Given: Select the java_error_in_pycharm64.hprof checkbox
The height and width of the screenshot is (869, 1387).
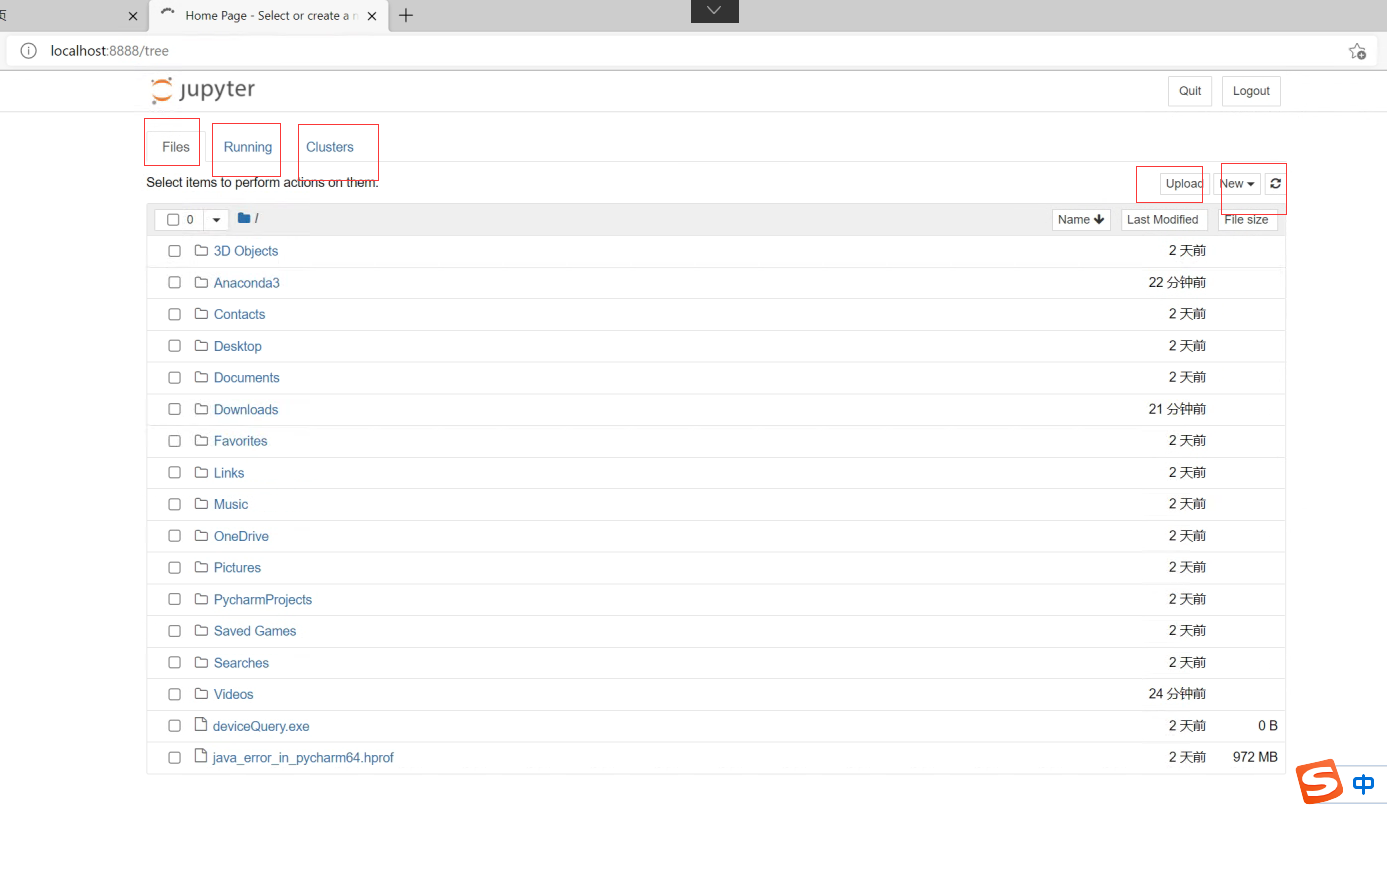Looking at the screenshot, I should click(x=174, y=758).
